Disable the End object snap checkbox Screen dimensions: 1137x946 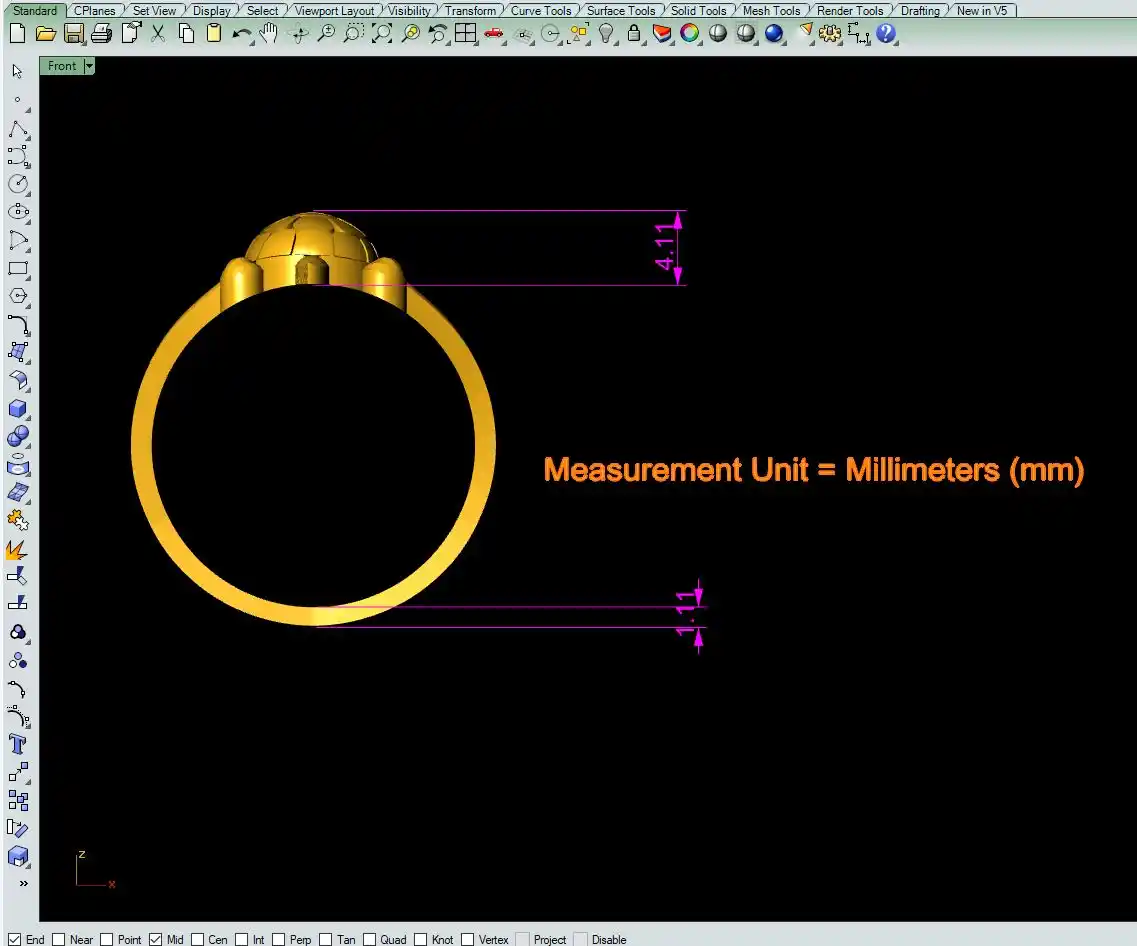pos(14,939)
